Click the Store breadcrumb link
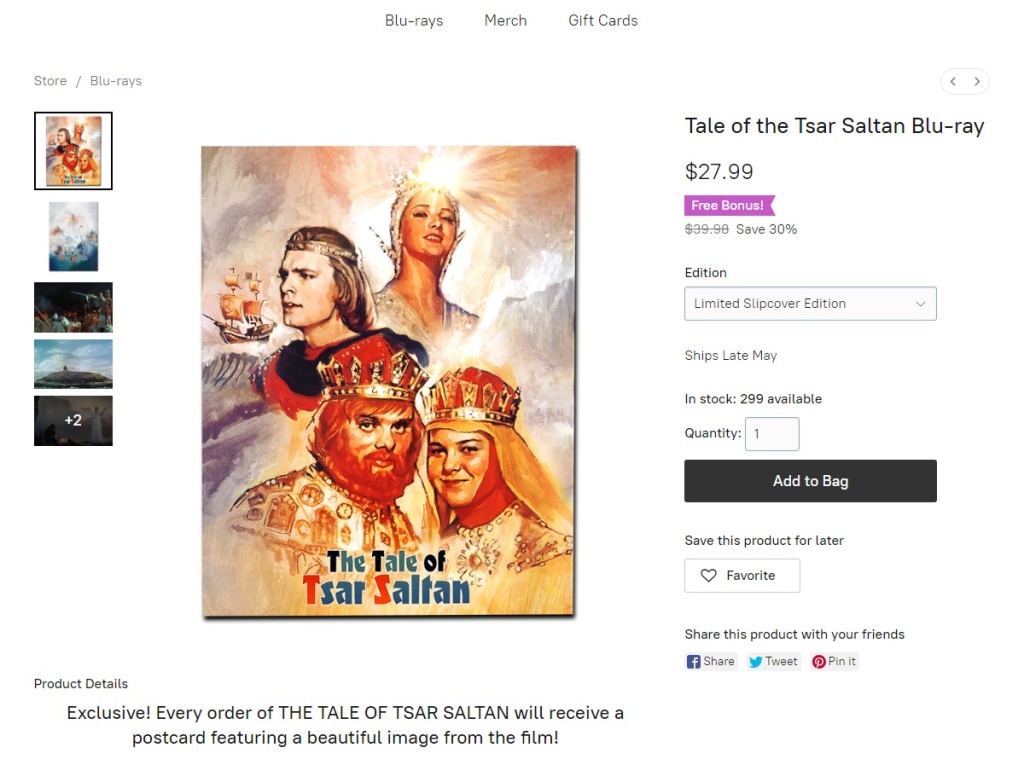This screenshot has width=1024, height=759. click(50, 81)
